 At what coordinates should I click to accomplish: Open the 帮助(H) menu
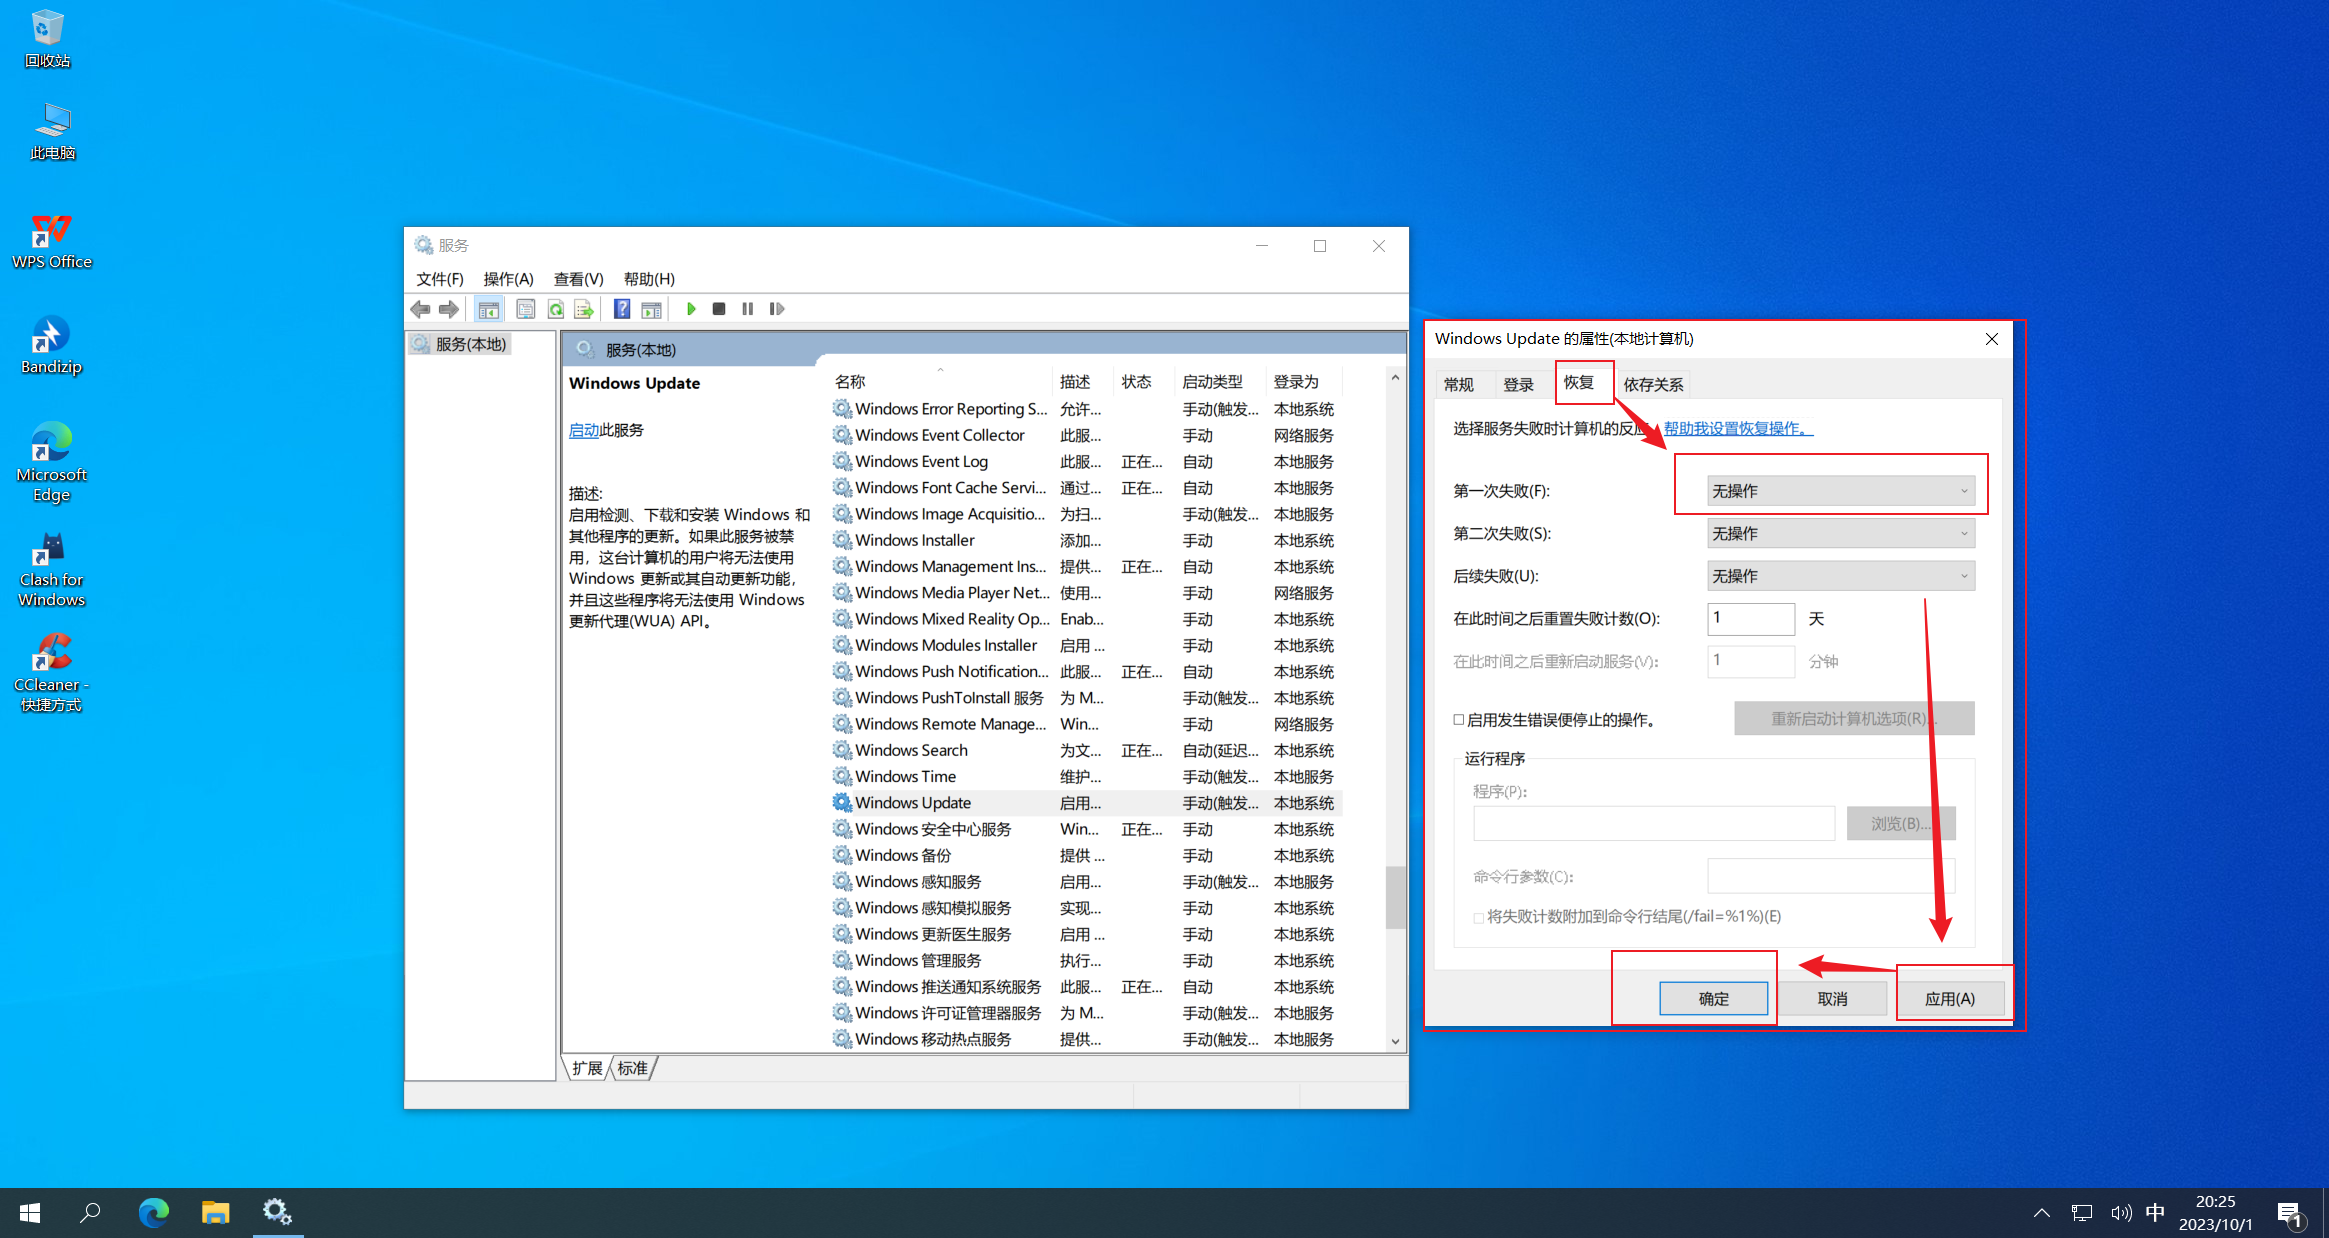pyautogui.click(x=649, y=279)
